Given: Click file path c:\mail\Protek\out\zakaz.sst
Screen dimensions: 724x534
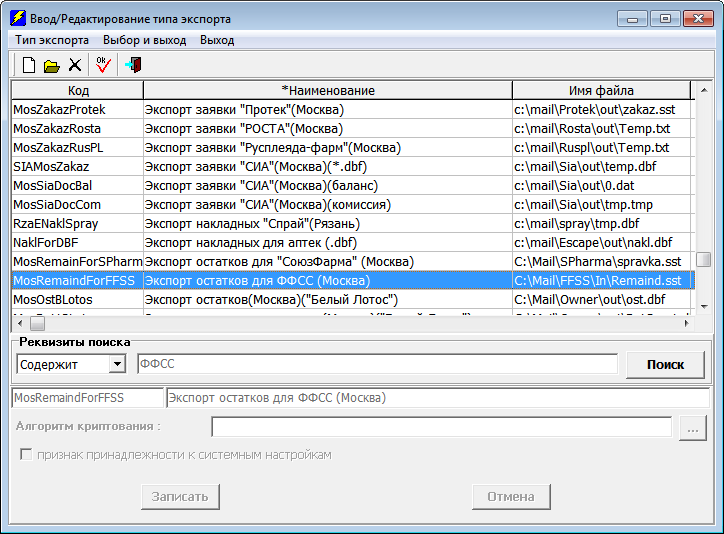Looking at the screenshot, I should [602, 110].
